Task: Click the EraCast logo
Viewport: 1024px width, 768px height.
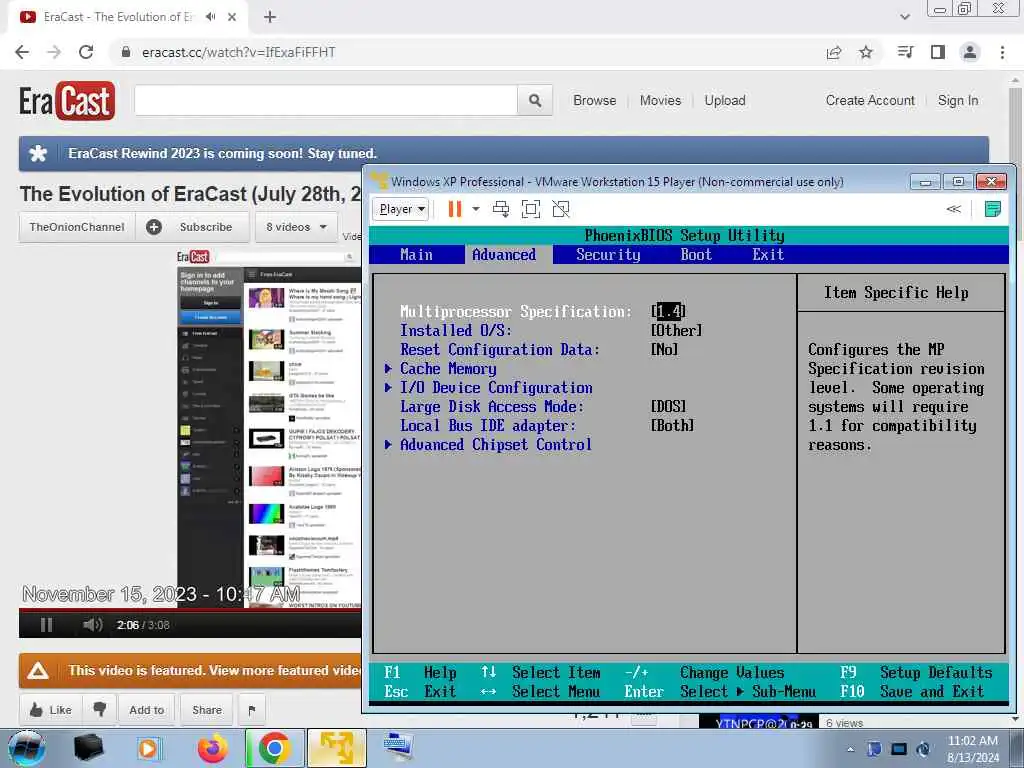Action: 67,101
